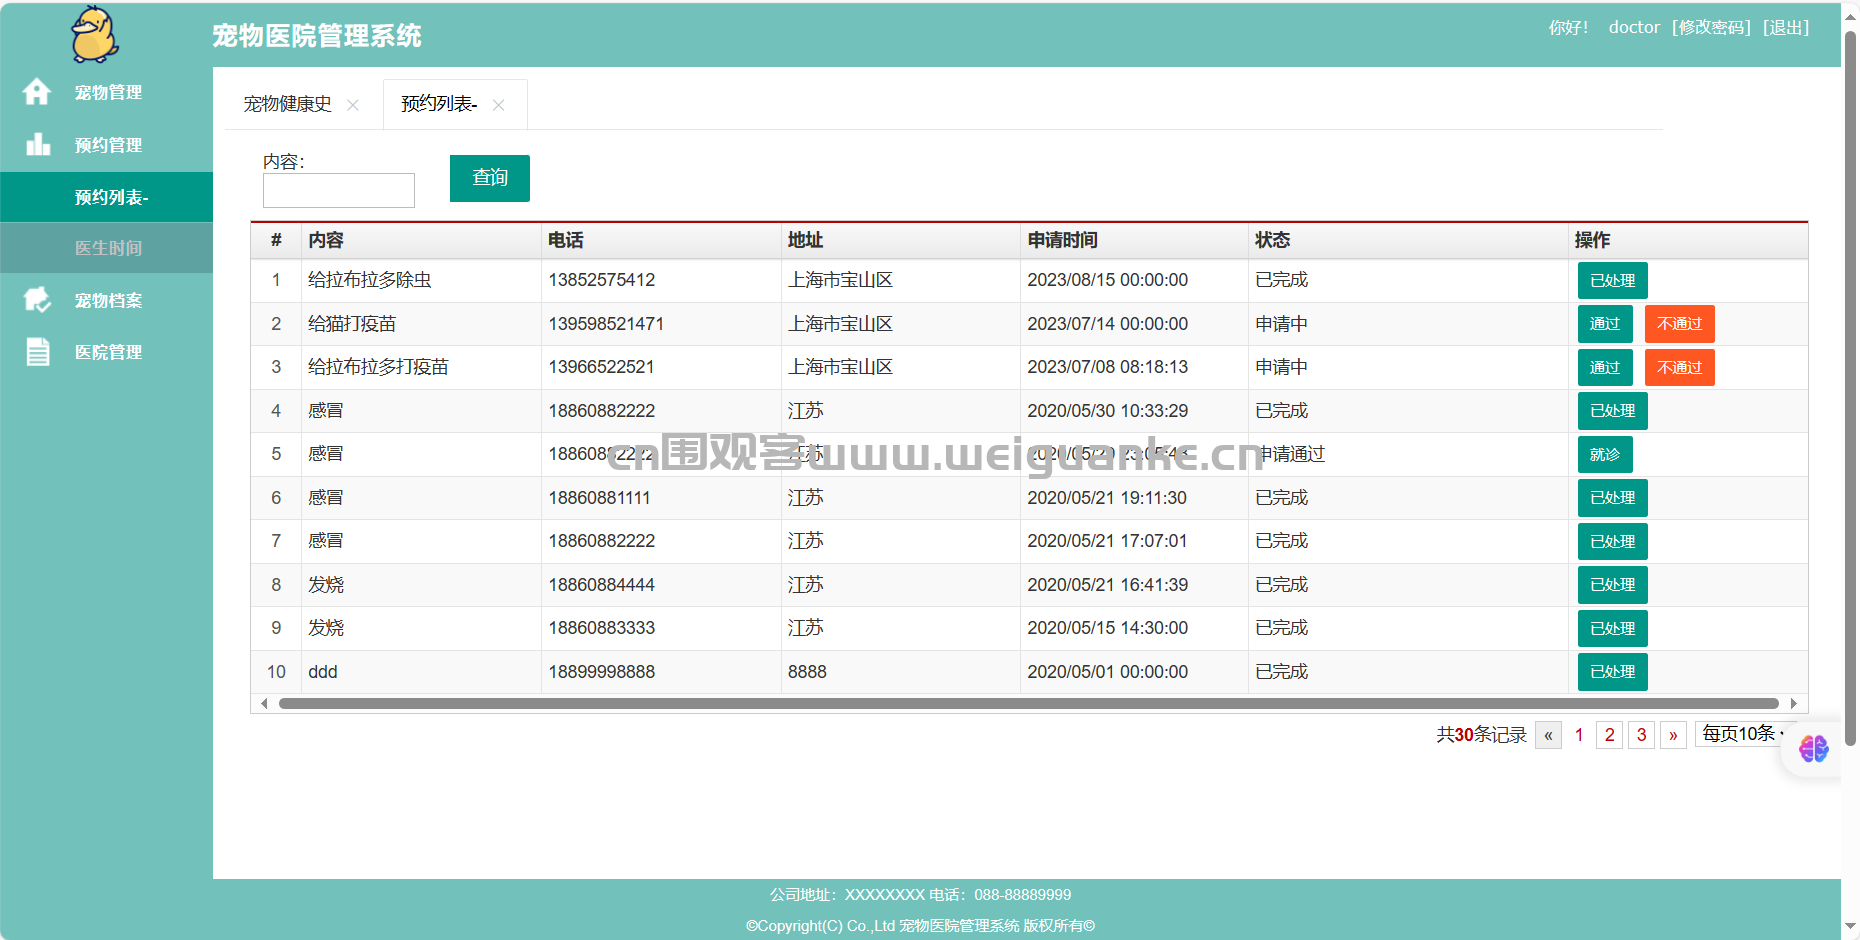The image size is (1860, 940).
Task: Click 已处理 button in row 9
Action: pos(1613,629)
